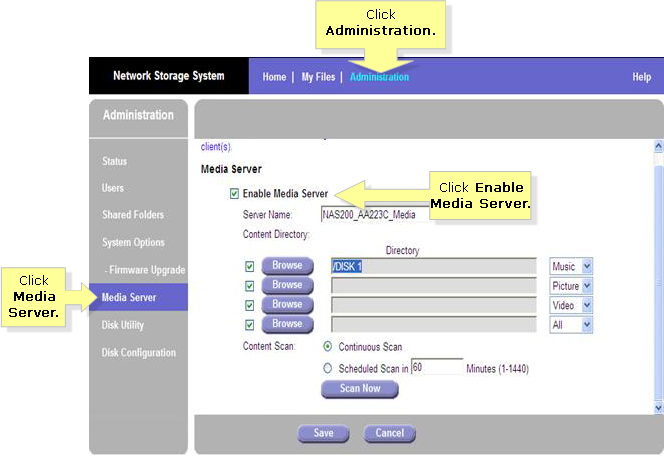Browse for the Picture row directory
664x456 pixels.
288,285
